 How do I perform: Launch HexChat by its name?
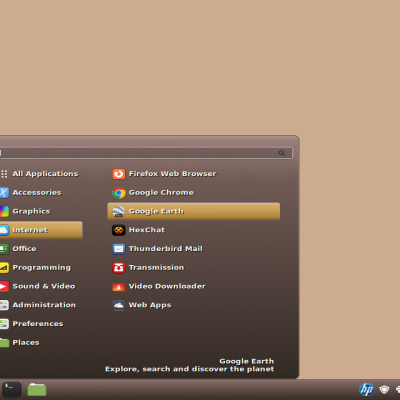coord(147,230)
